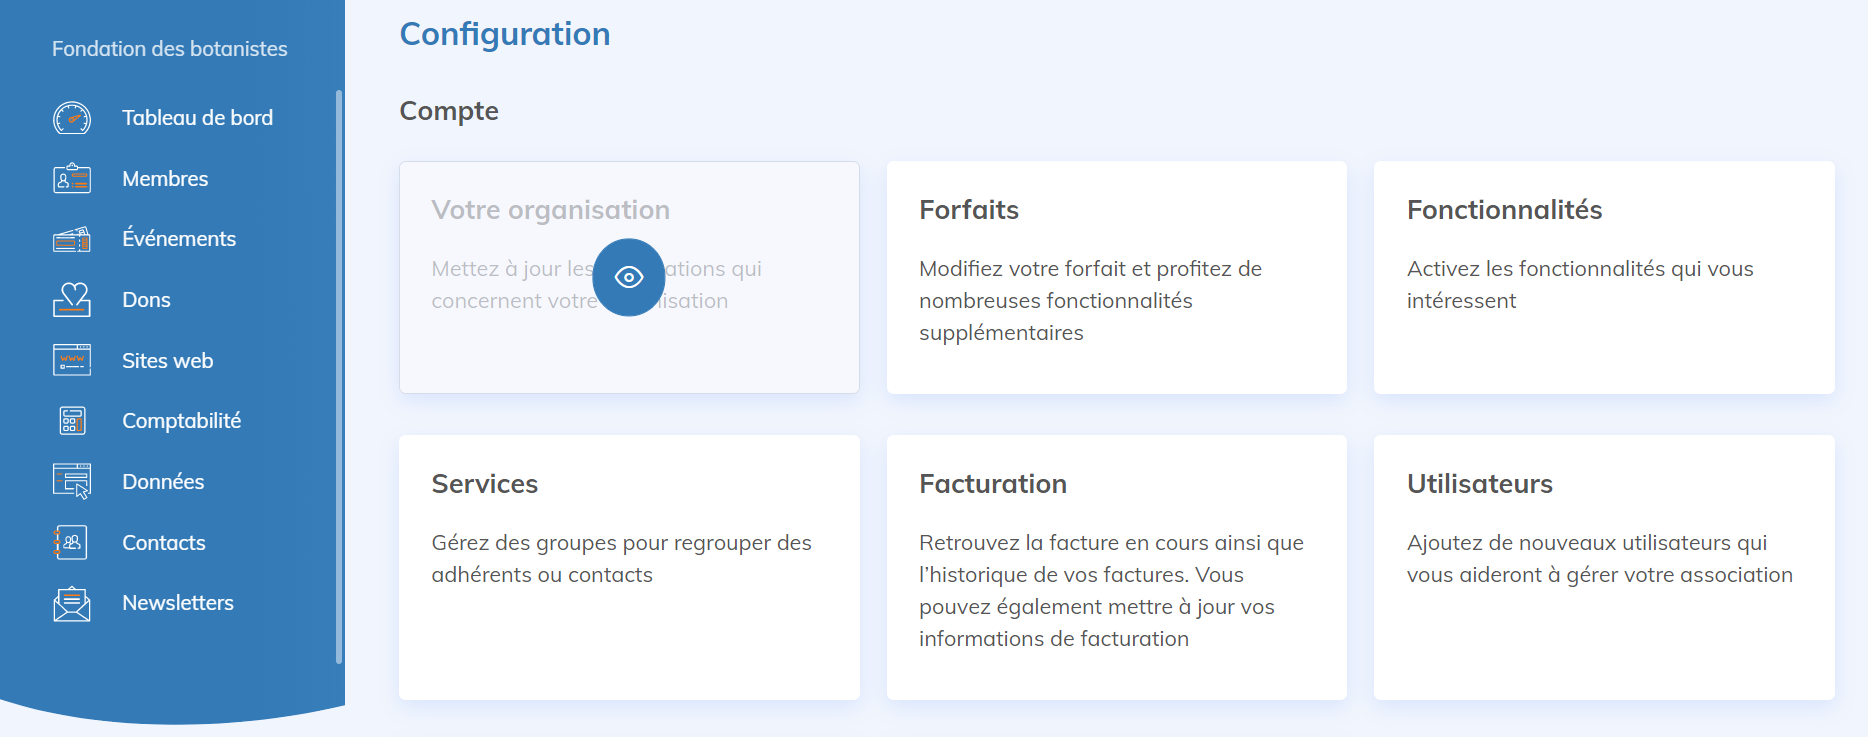Click the dashboard gauge icon
Screen dimensions: 1868x737
72,118
